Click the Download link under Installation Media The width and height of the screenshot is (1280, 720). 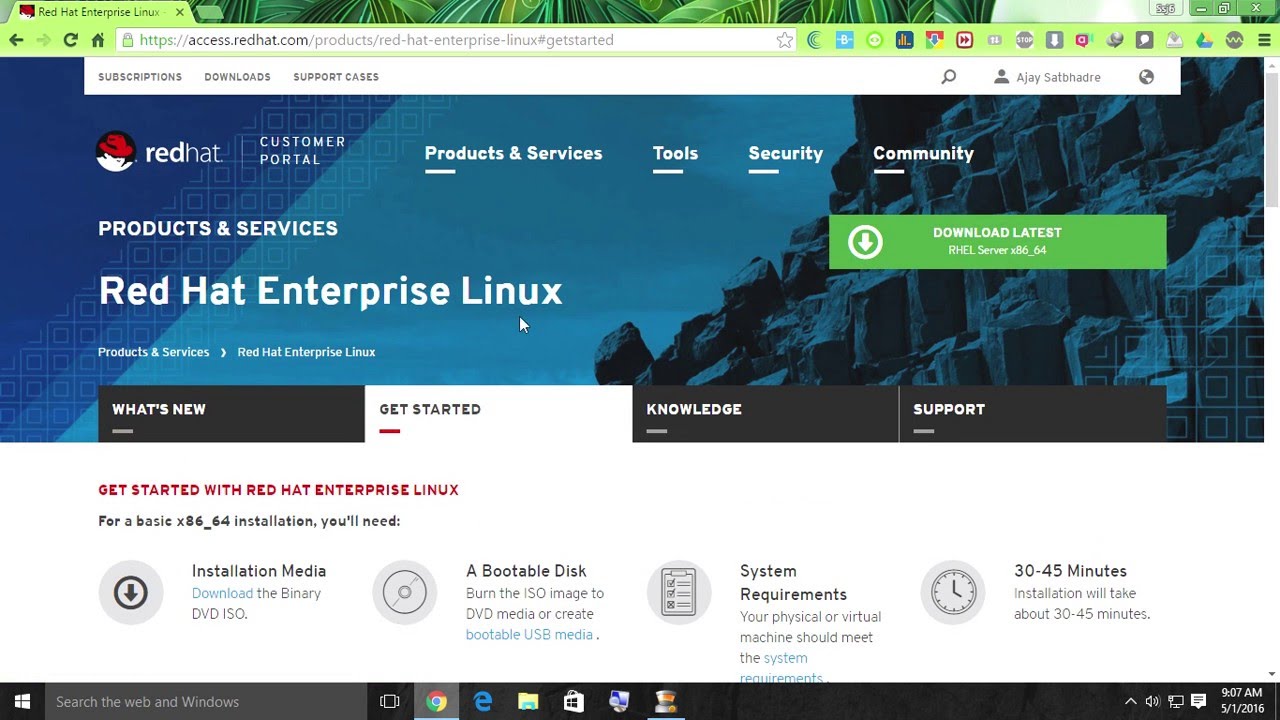[222, 593]
